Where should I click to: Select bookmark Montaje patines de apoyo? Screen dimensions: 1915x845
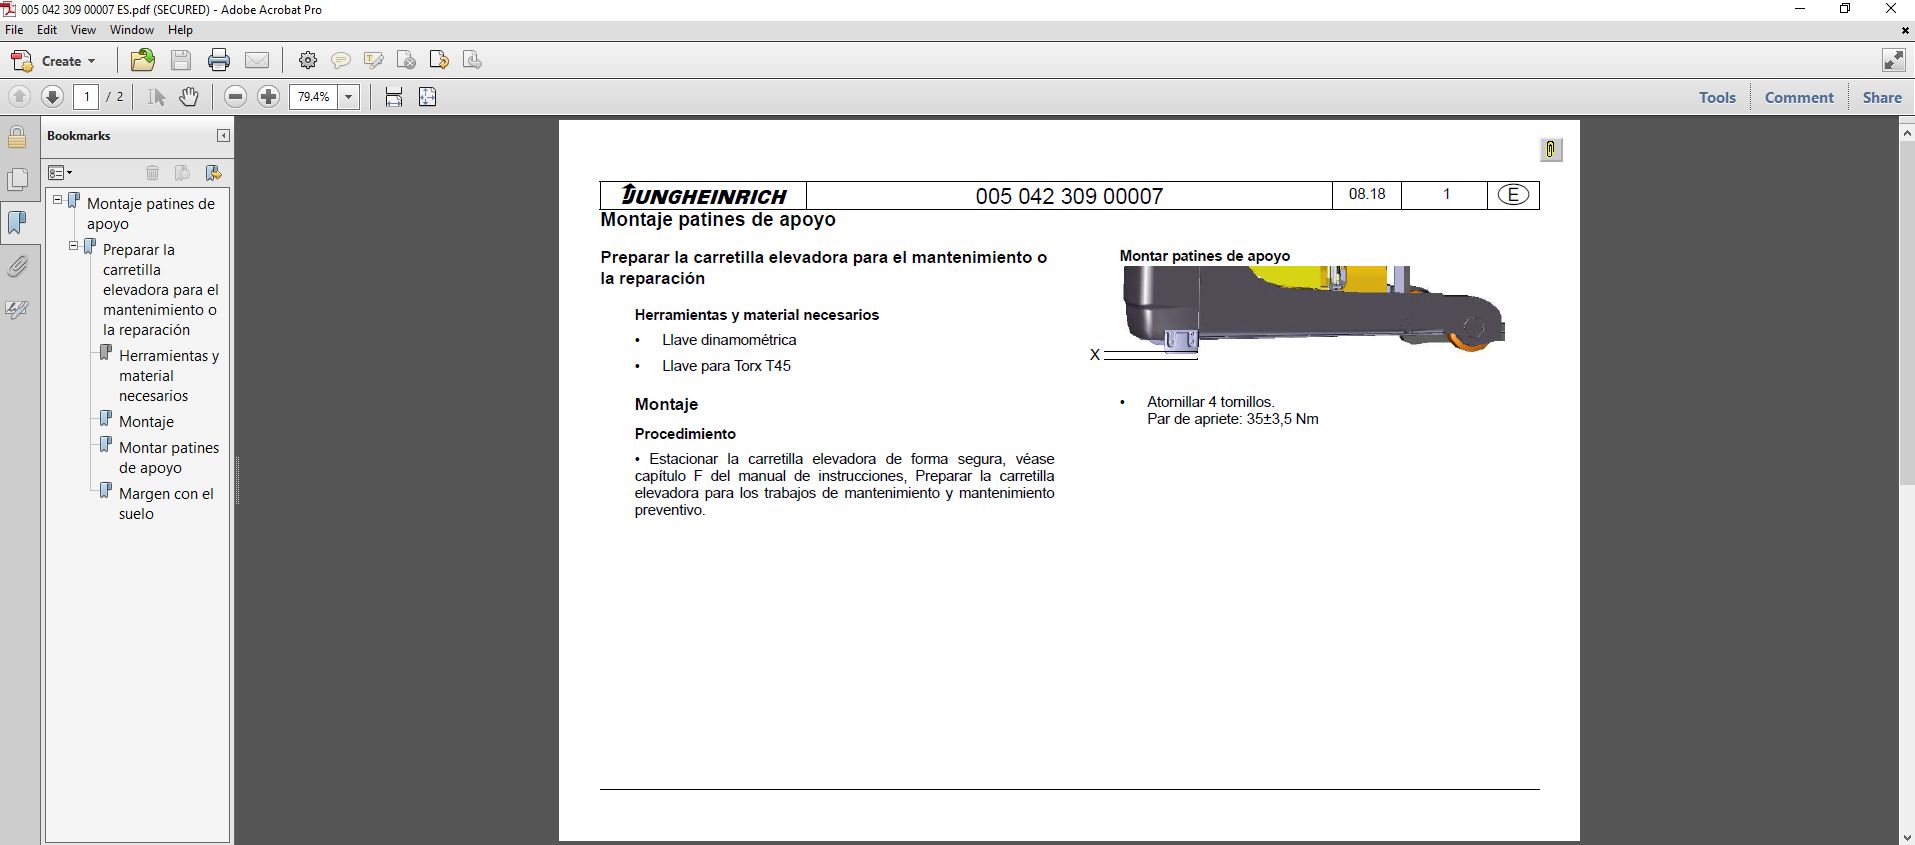[x=151, y=214]
